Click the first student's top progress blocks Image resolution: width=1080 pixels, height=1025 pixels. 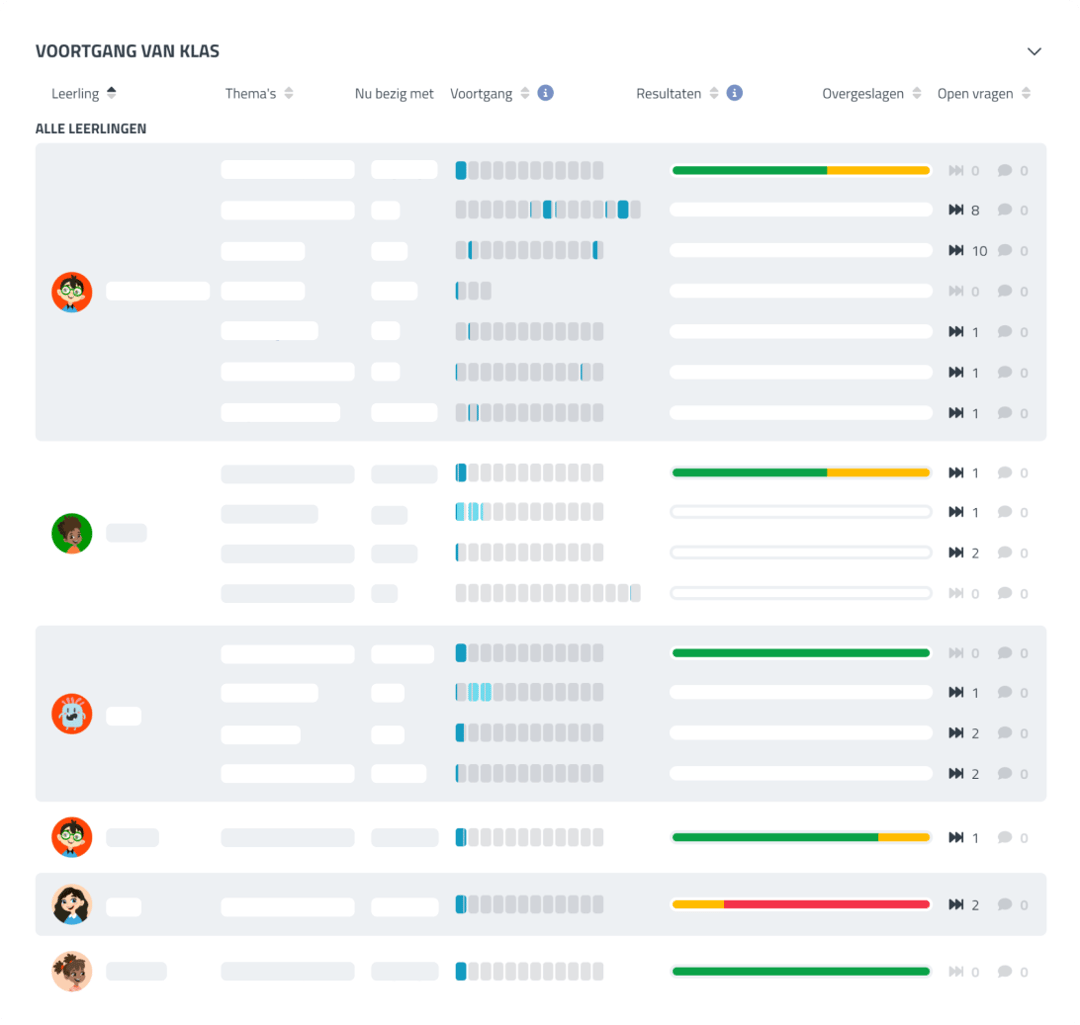coord(529,170)
